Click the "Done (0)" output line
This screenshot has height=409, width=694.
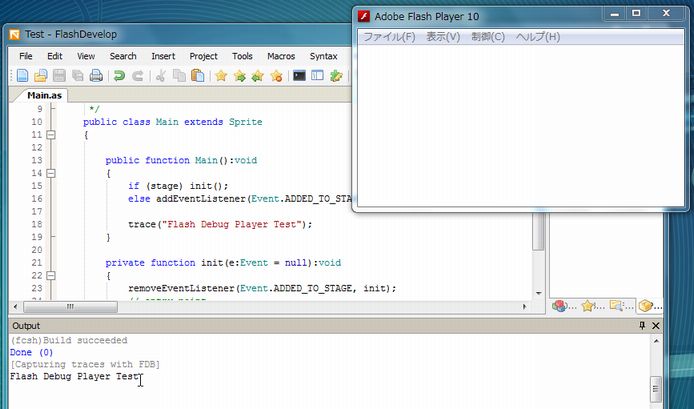coord(31,352)
